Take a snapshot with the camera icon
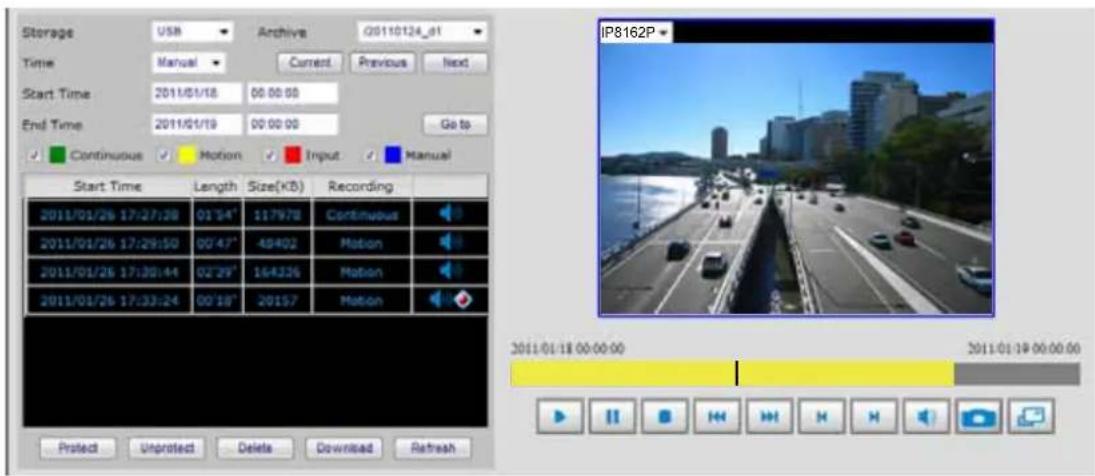The image size is (1095, 476). tap(978, 417)
